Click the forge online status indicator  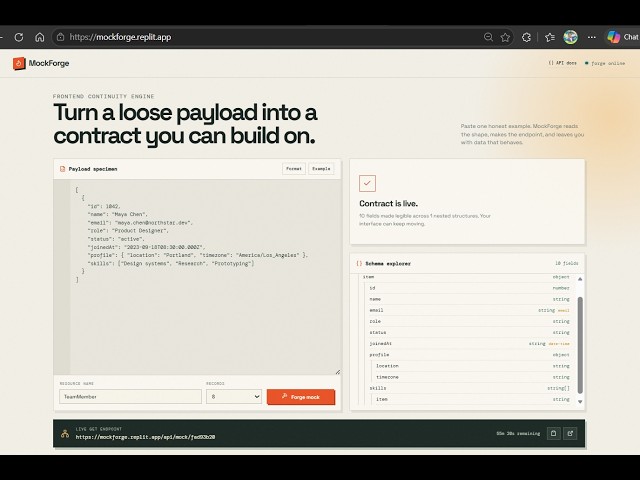click(605, 63)
